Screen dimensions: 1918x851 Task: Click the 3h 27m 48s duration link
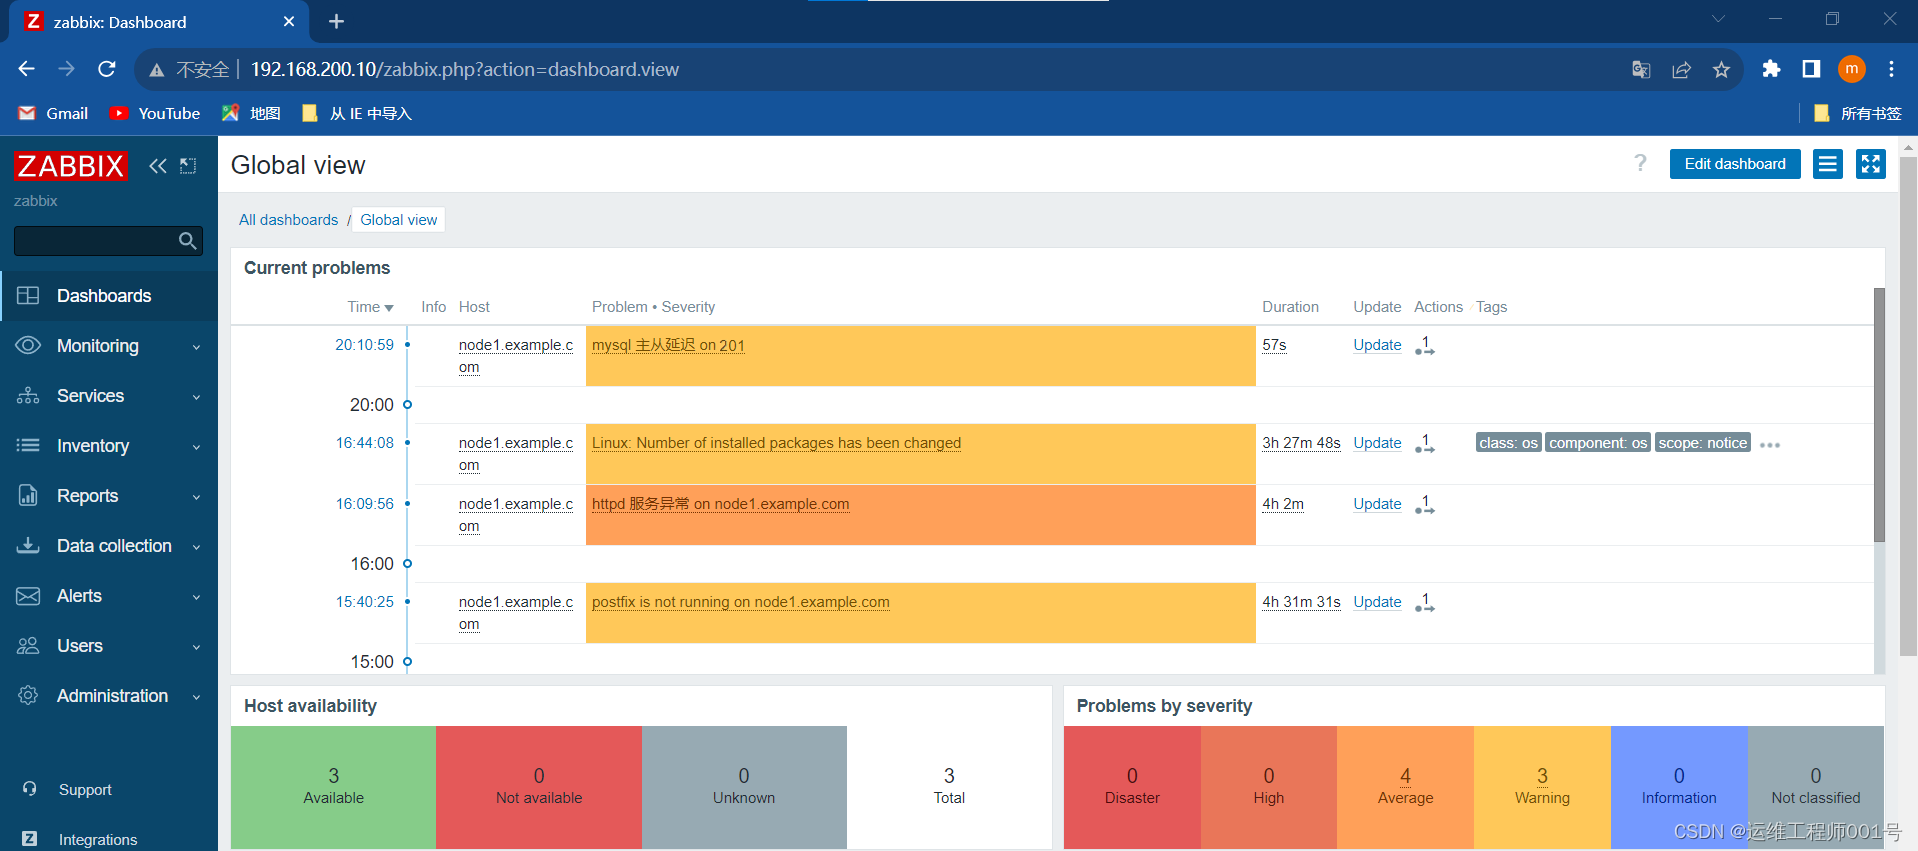[1301, 443]
